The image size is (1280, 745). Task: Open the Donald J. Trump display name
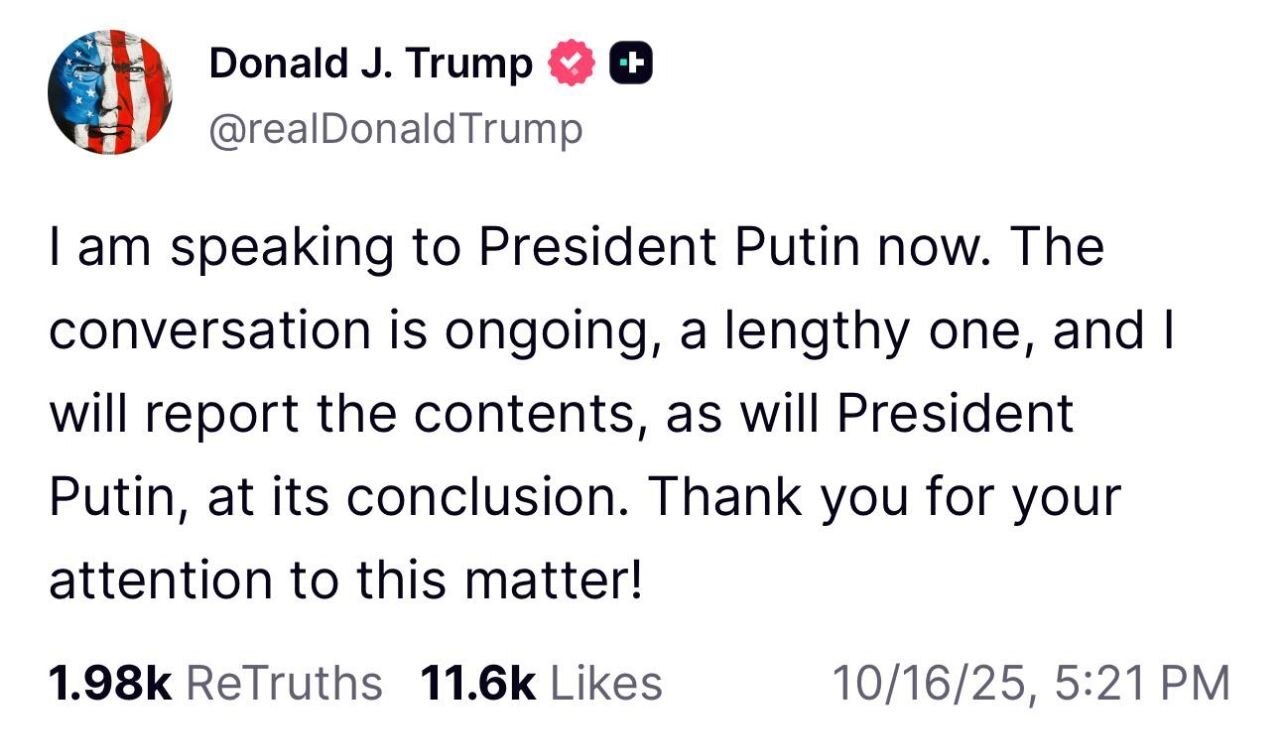coord(371,66)
